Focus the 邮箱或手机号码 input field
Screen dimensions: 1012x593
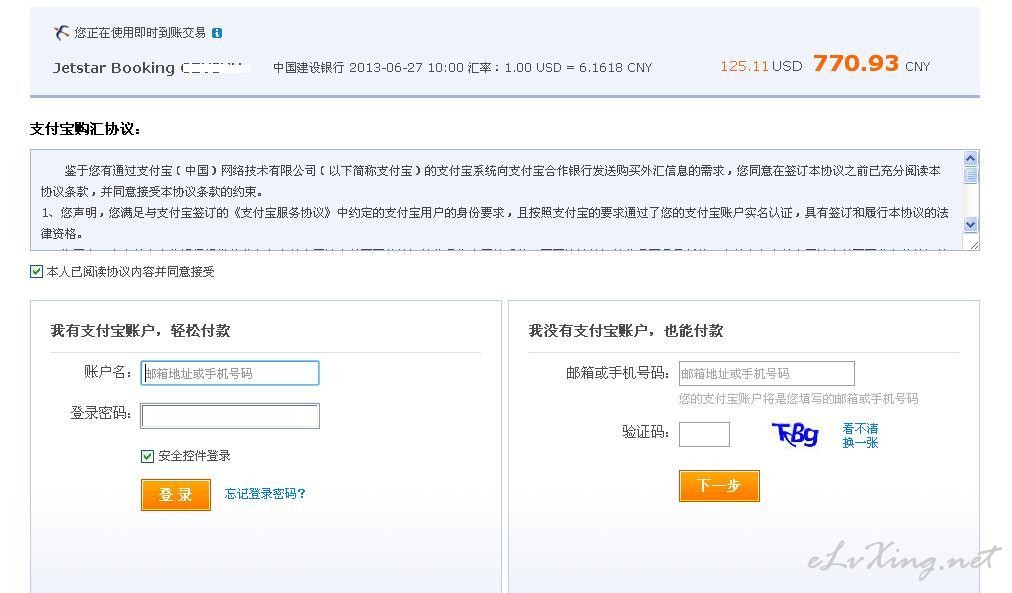pos(767,374)
